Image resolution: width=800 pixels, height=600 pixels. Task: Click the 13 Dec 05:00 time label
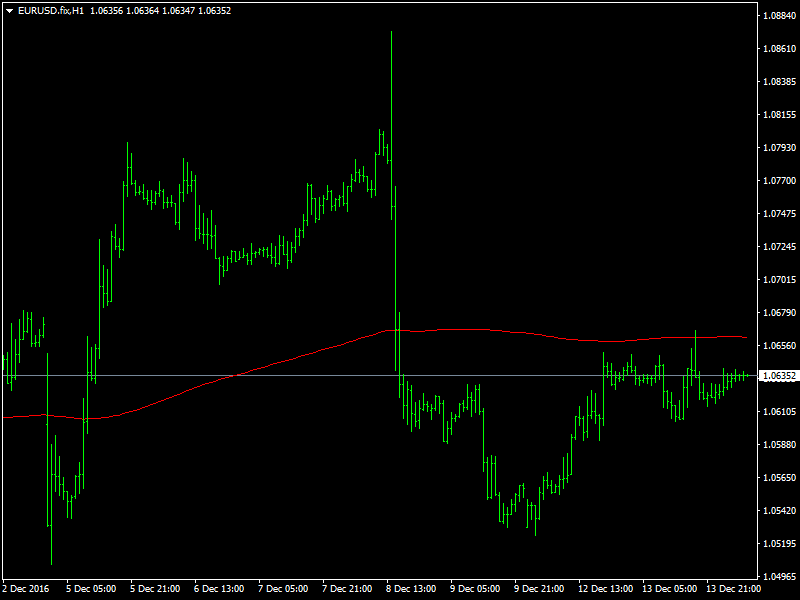coord(669,589)
